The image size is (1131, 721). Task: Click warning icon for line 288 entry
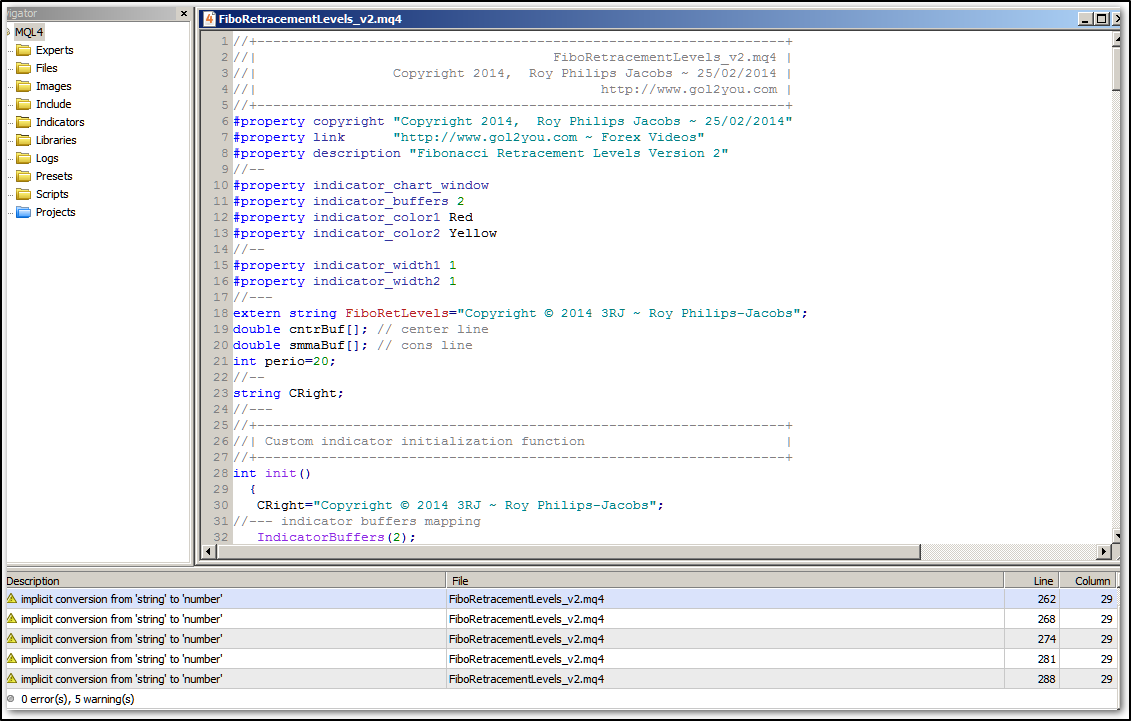(x=12, y=679)
